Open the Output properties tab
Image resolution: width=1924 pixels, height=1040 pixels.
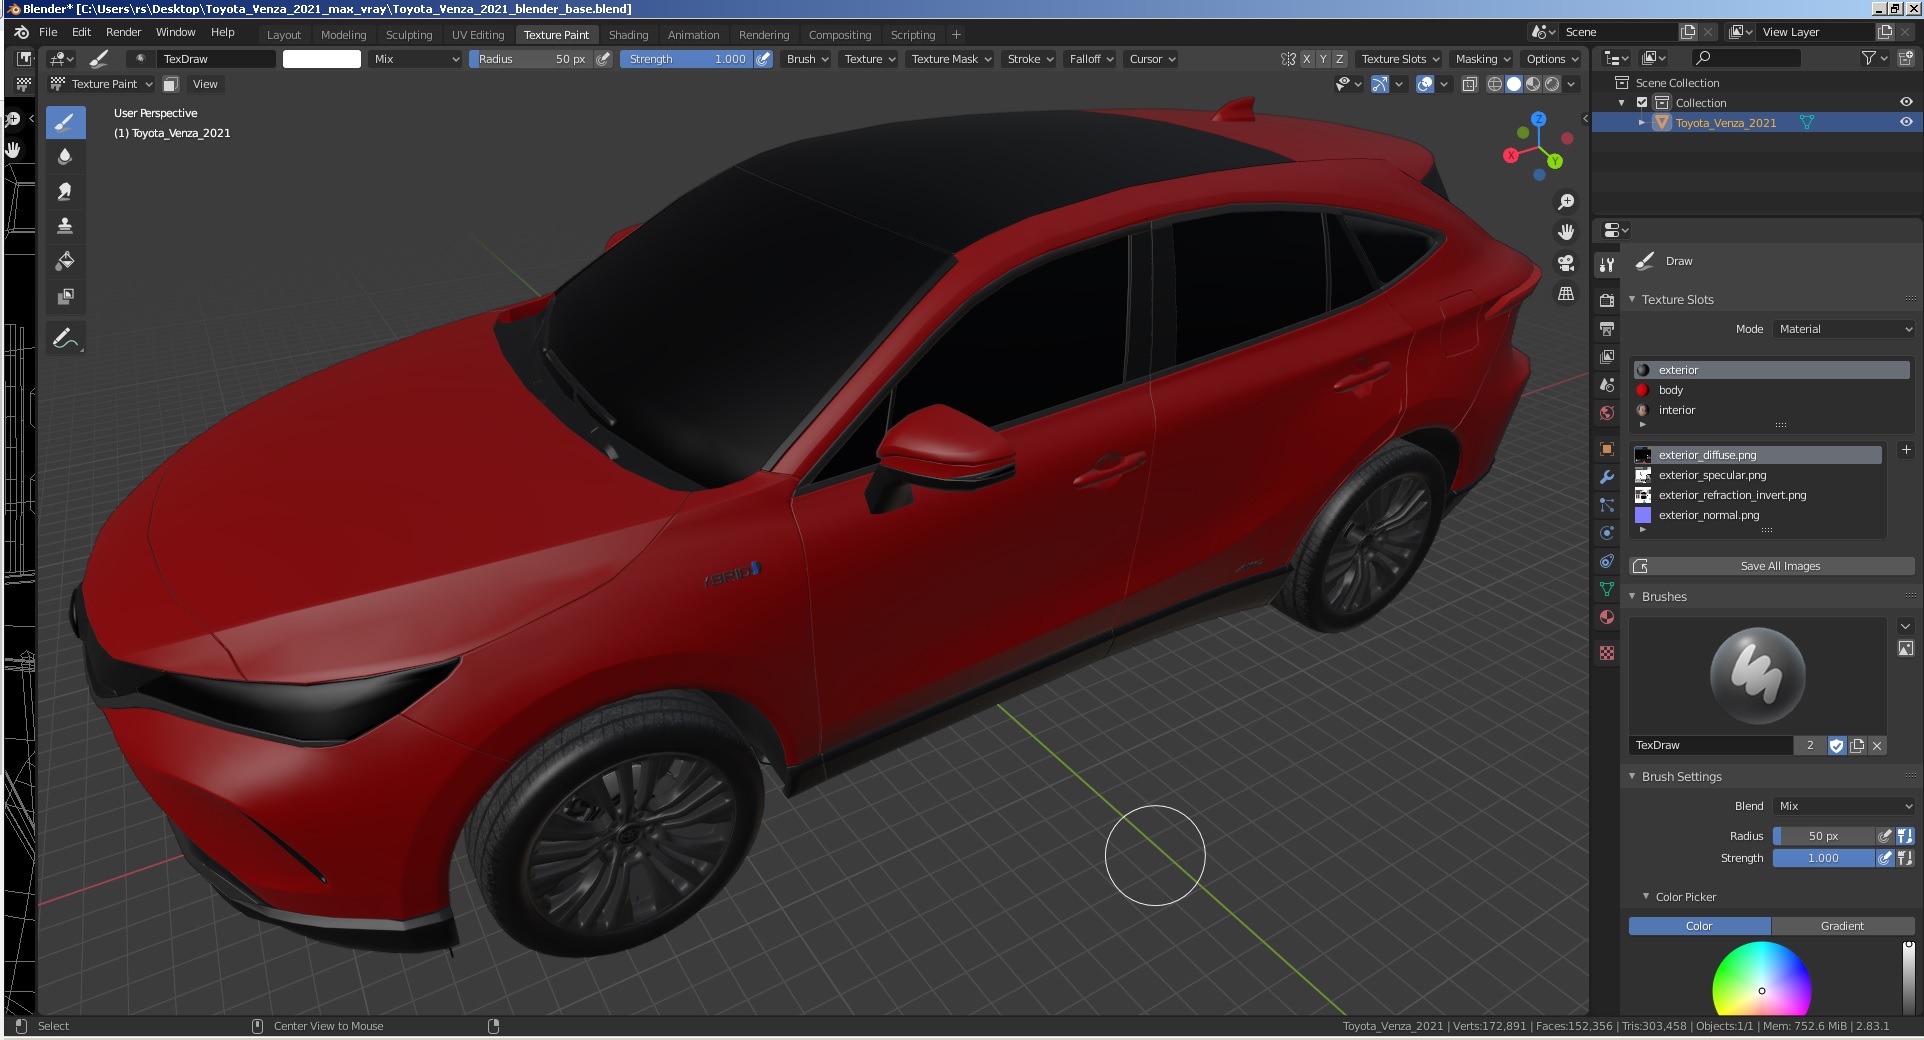(x=1607, y=328)
